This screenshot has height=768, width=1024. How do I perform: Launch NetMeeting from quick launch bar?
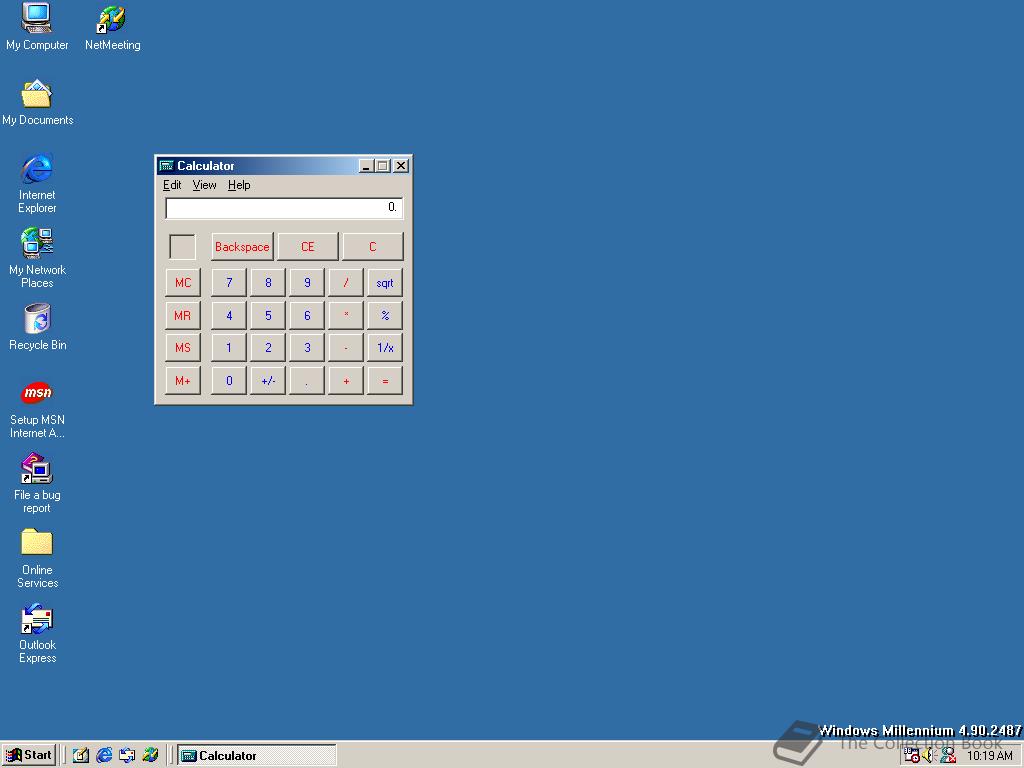pyautogui.click(x=150, y=756)
